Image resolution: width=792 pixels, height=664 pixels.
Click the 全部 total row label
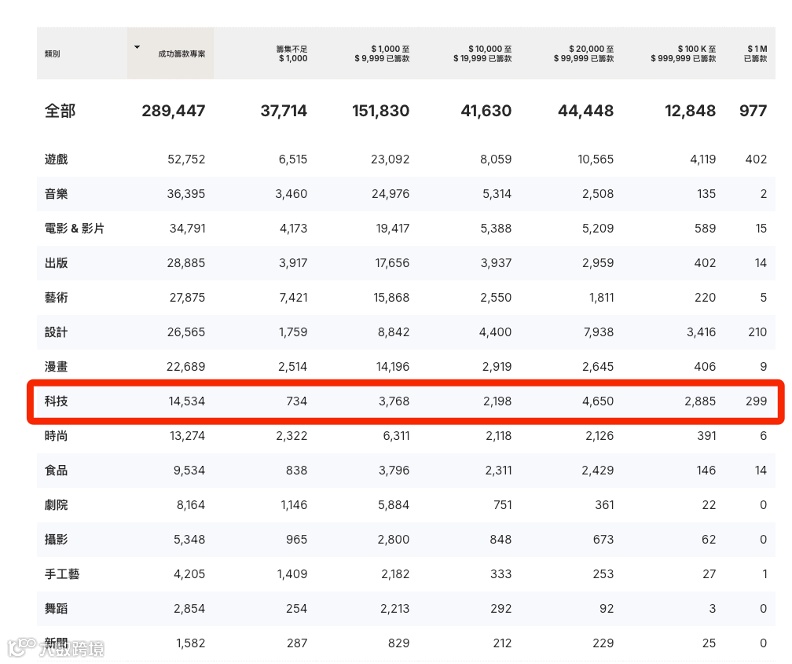pos(60,111)
